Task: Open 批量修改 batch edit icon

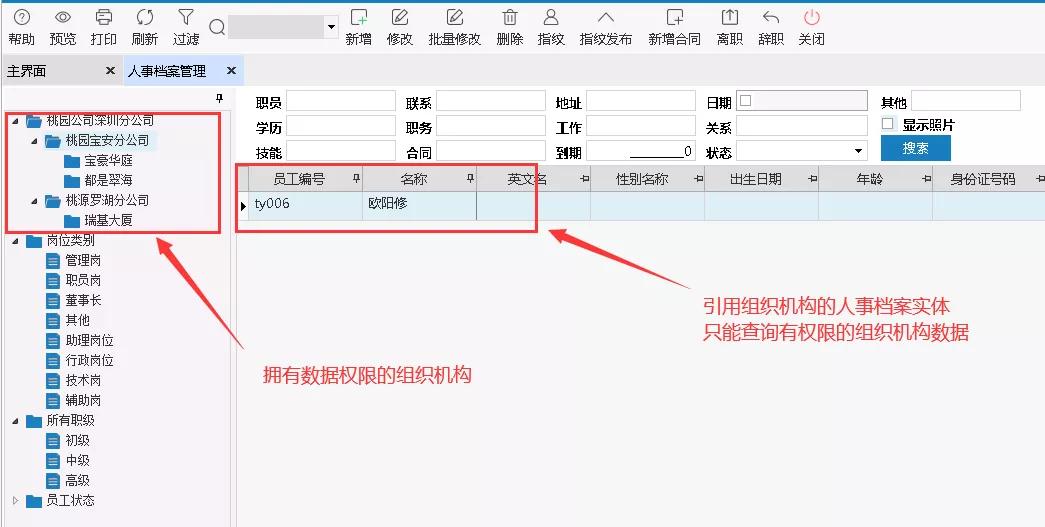Action: [x=455, y=17]
